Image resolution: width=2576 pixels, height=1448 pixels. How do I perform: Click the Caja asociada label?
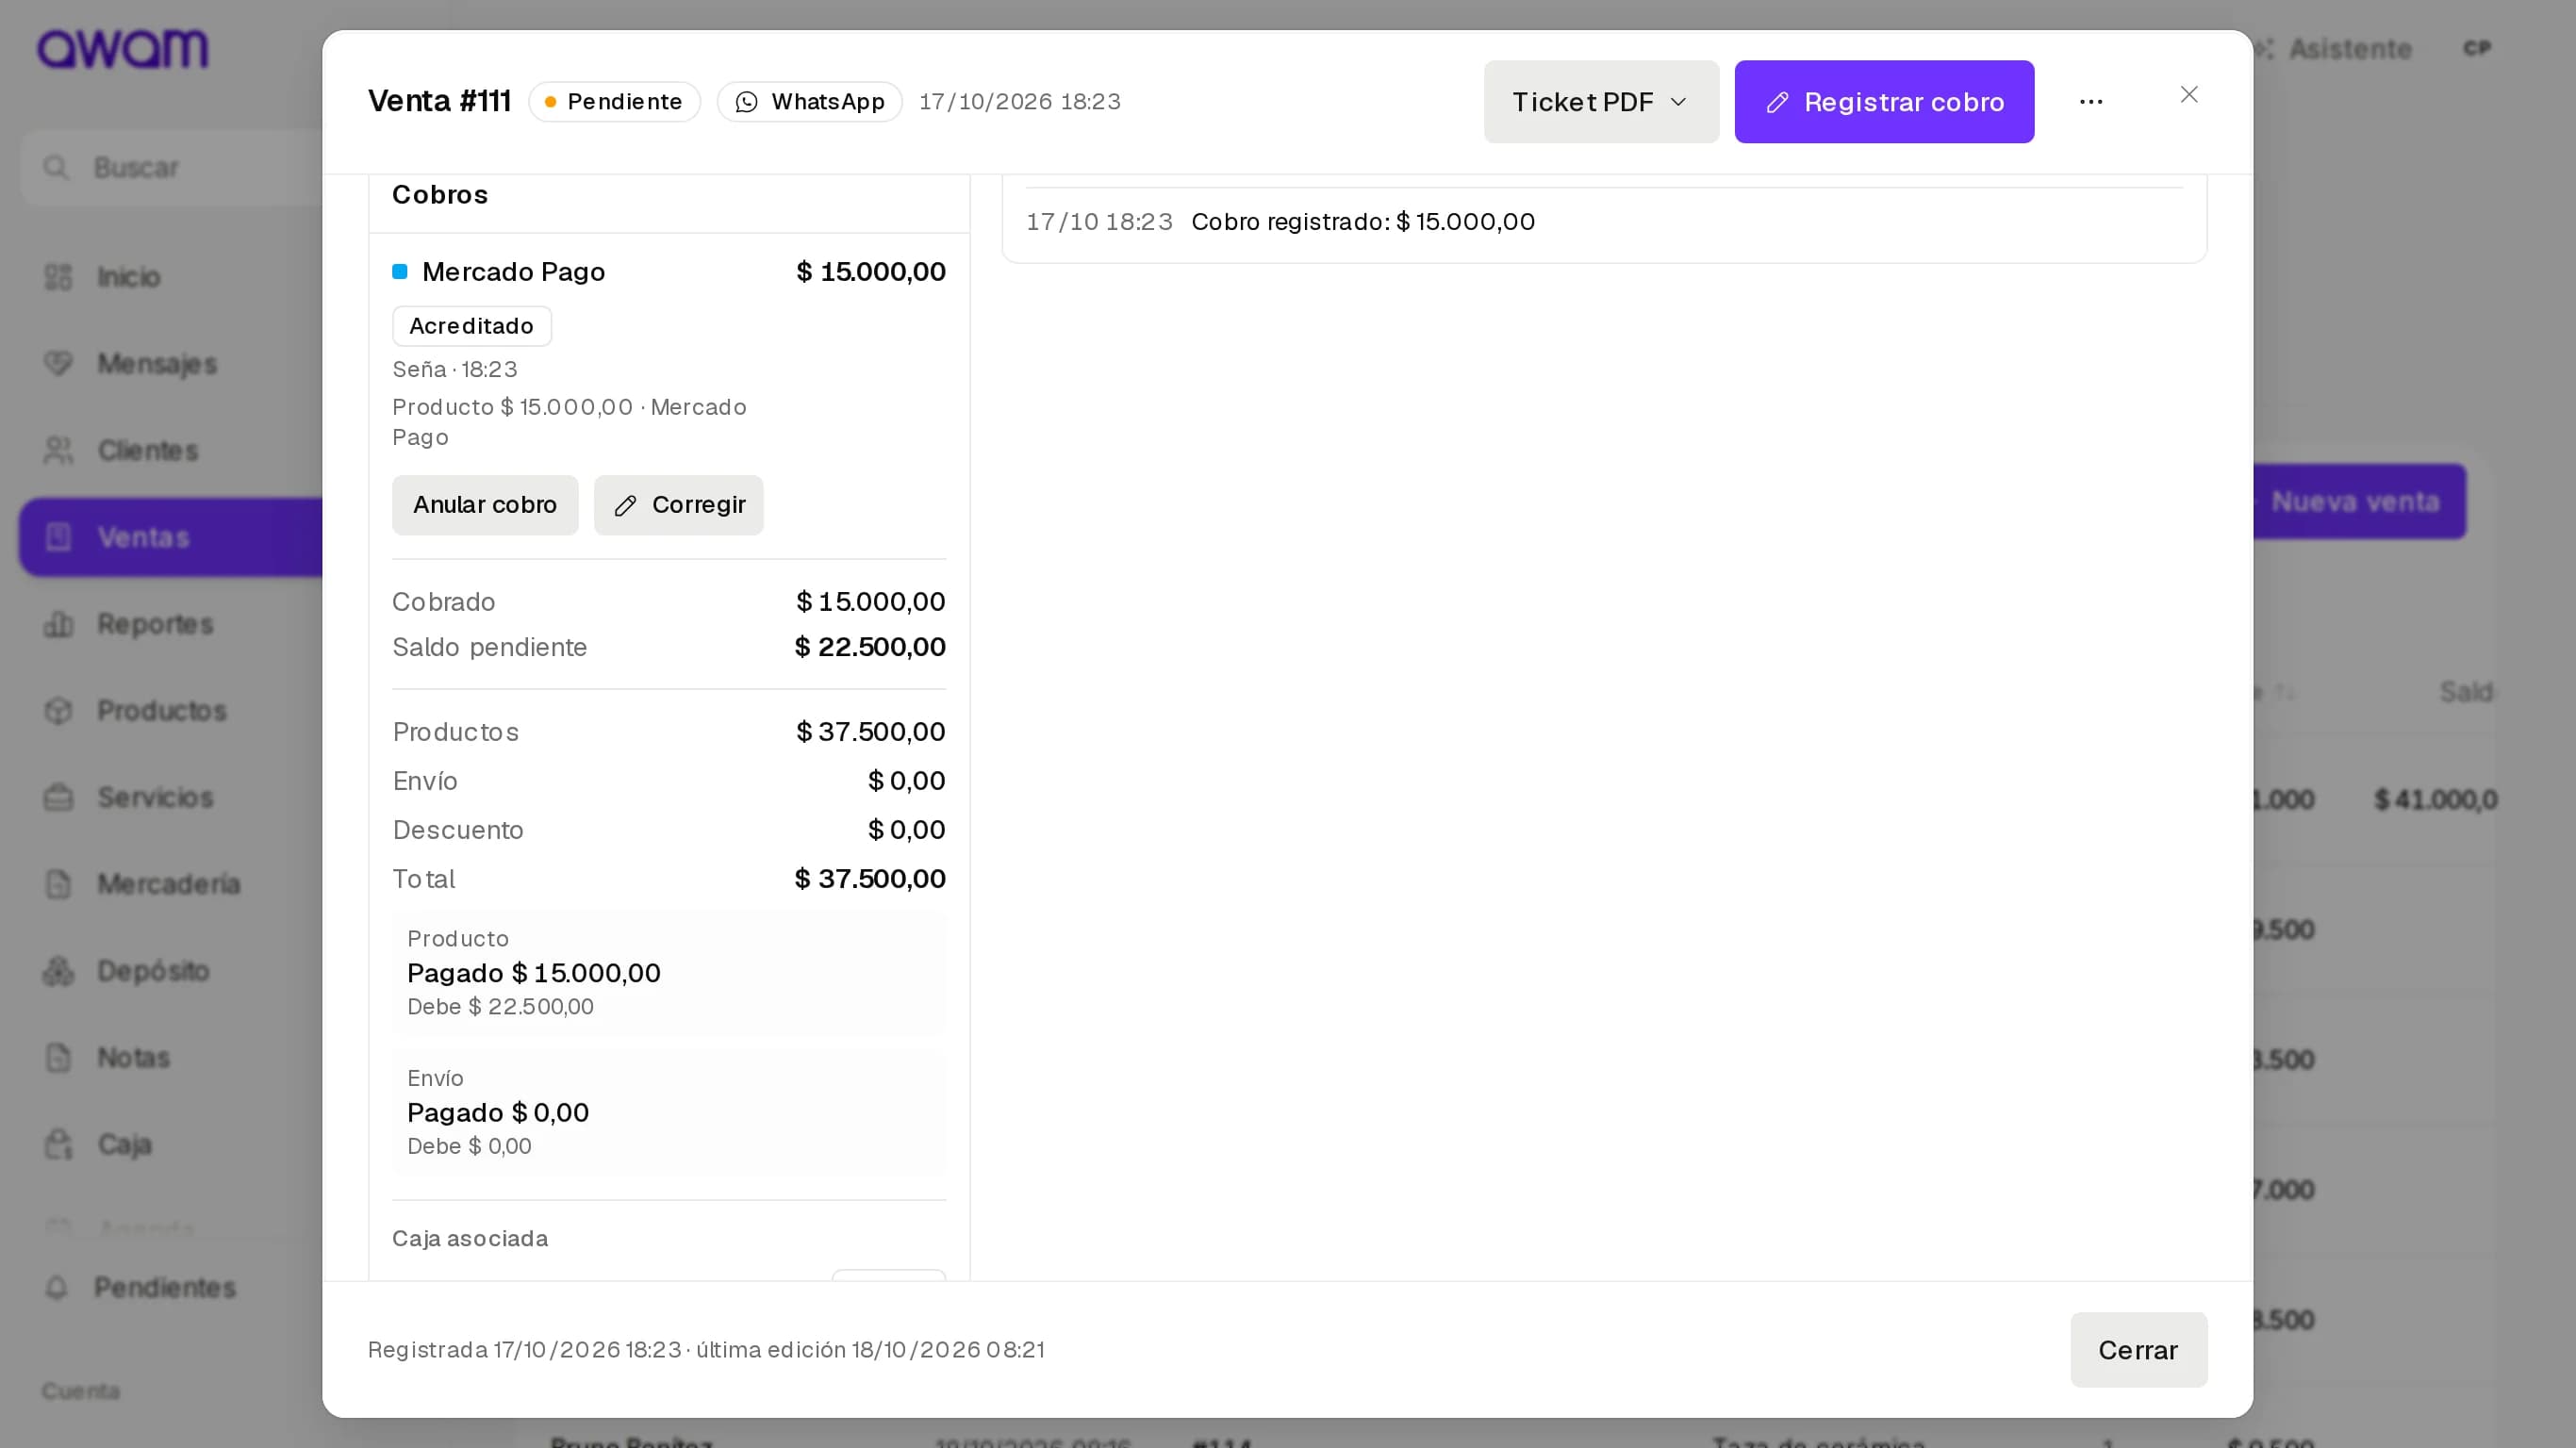470,1239
